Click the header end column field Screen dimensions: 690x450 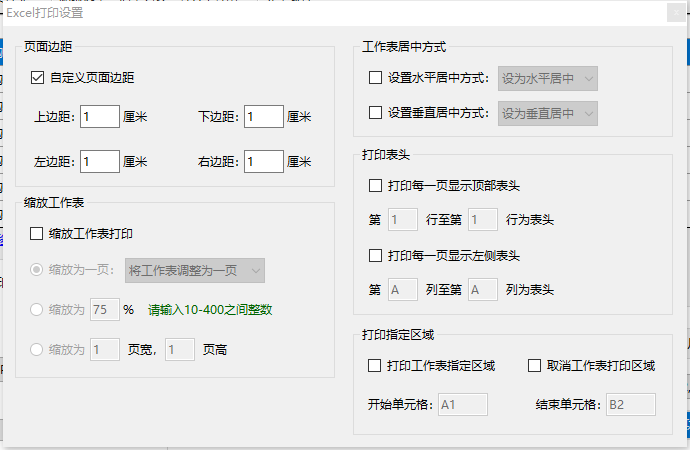click(x=483, y=290)
